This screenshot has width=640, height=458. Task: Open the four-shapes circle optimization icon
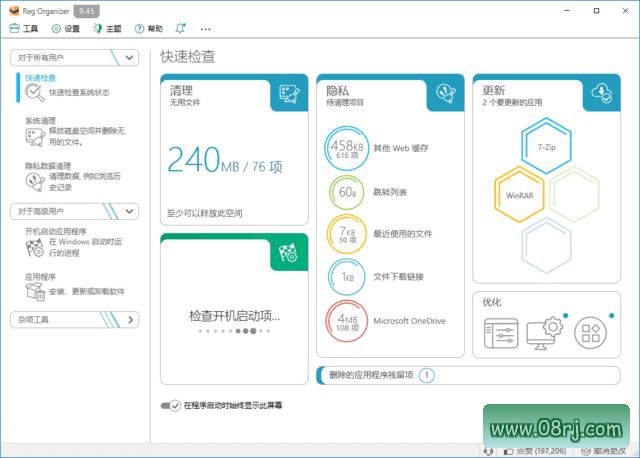pos(590,333)
